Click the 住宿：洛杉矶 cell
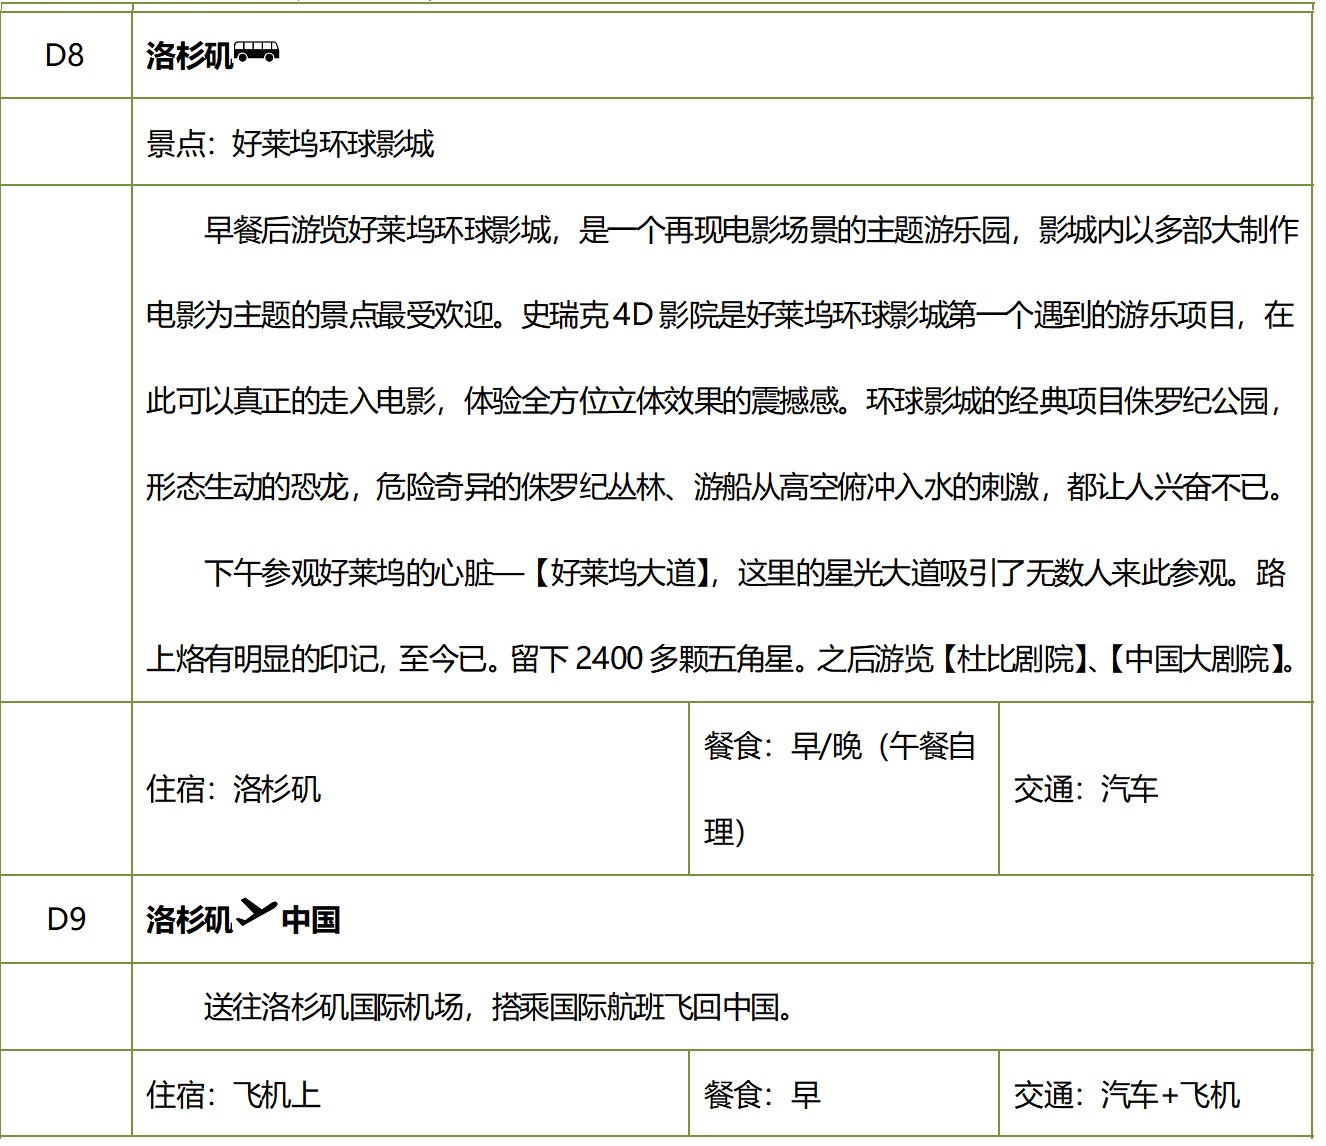1326x1146 pixels. coord(234,789)
